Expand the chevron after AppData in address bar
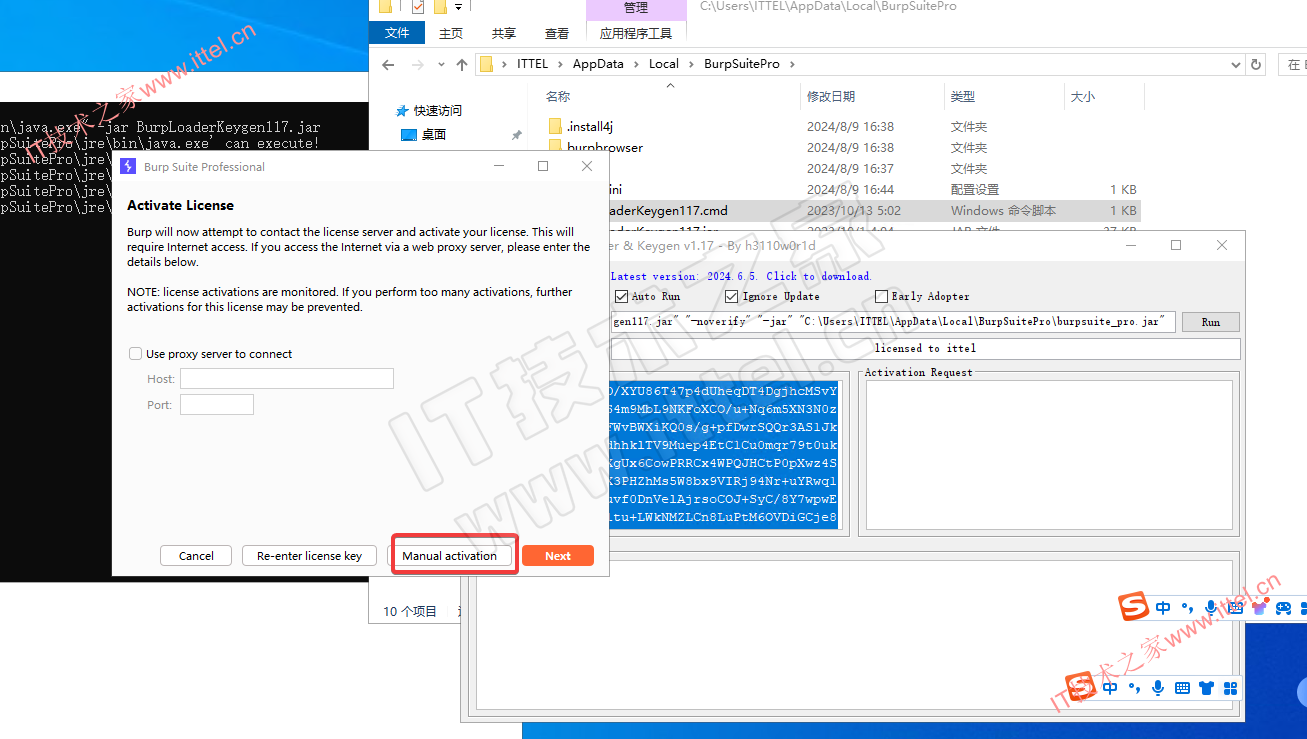The width and height of the screenshot is (1307, 739). click(636, 64)
